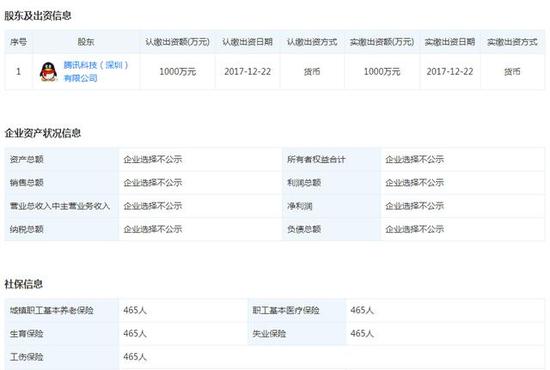Click the 负债总额 label
Image resolution: width=550 pixels, height=370 pixels.
304,229
